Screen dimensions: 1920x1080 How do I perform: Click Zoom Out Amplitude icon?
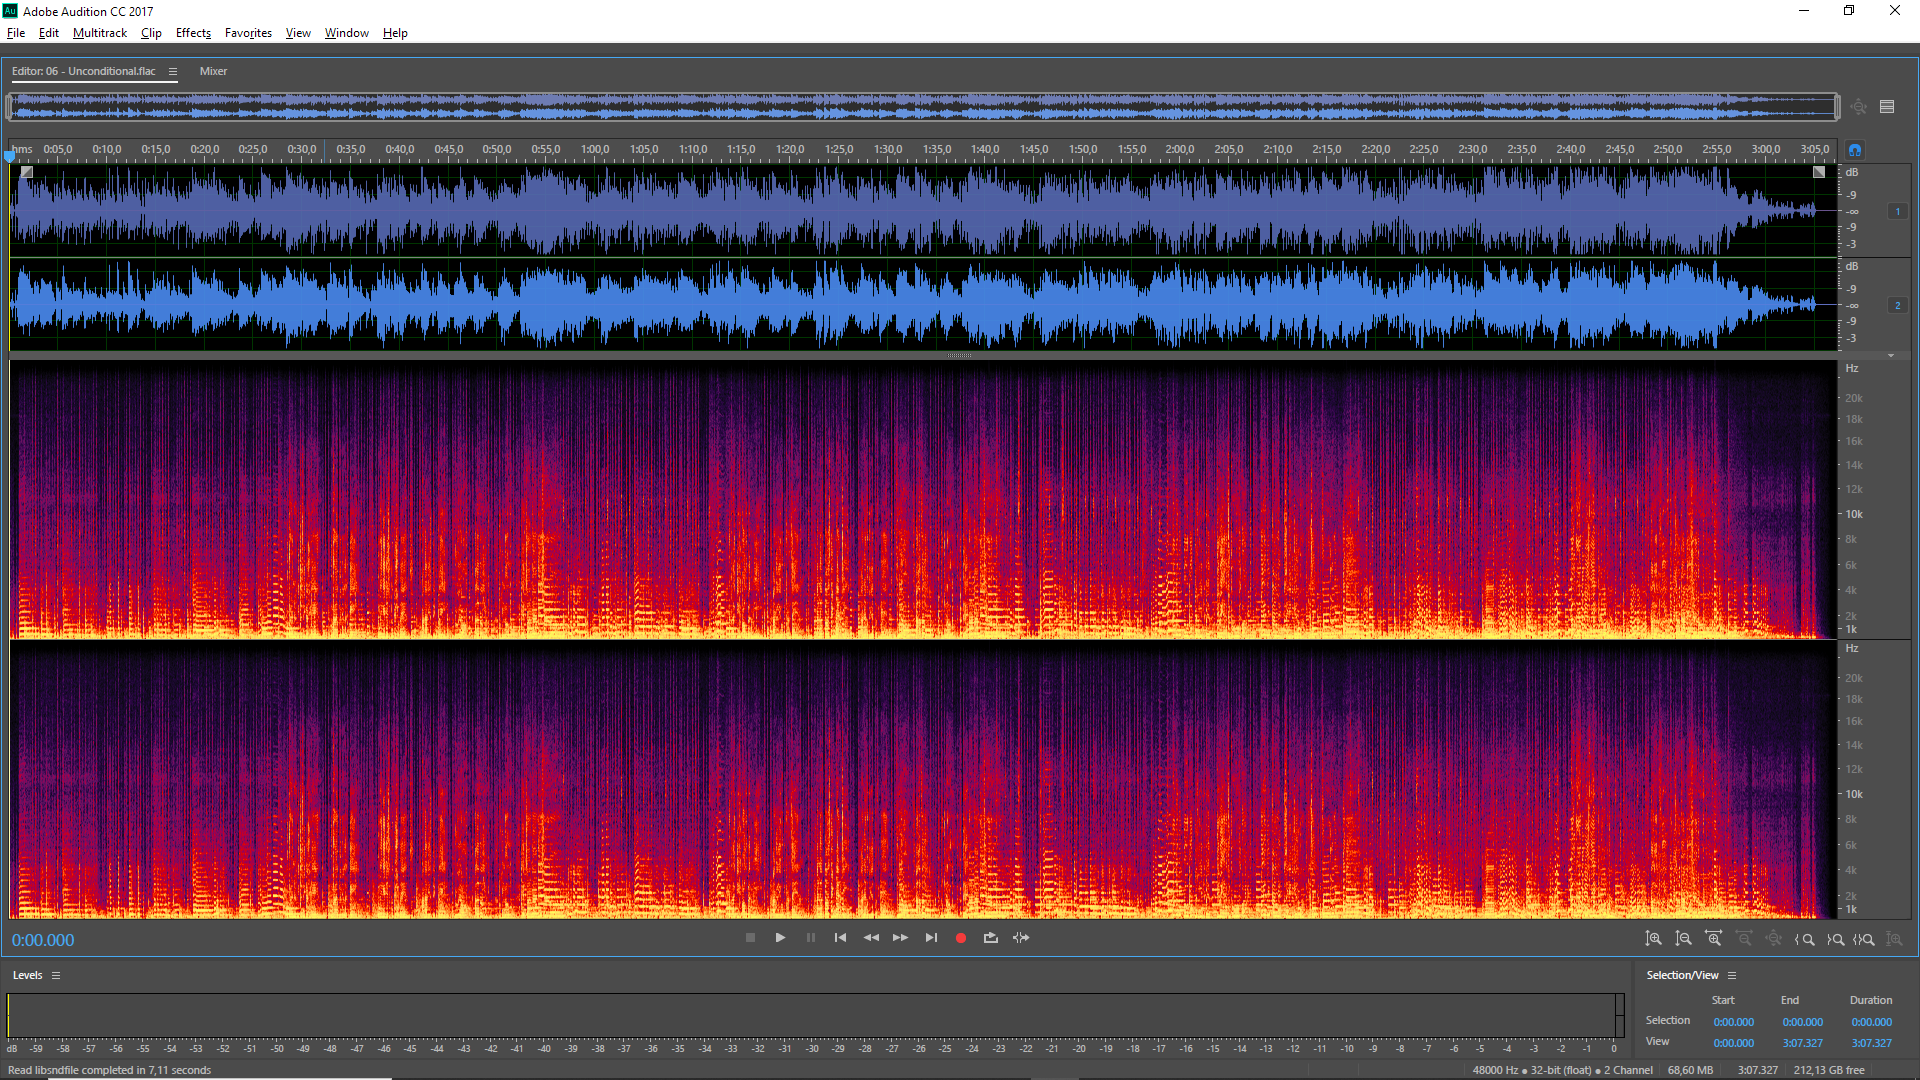tap(1684, 939)
